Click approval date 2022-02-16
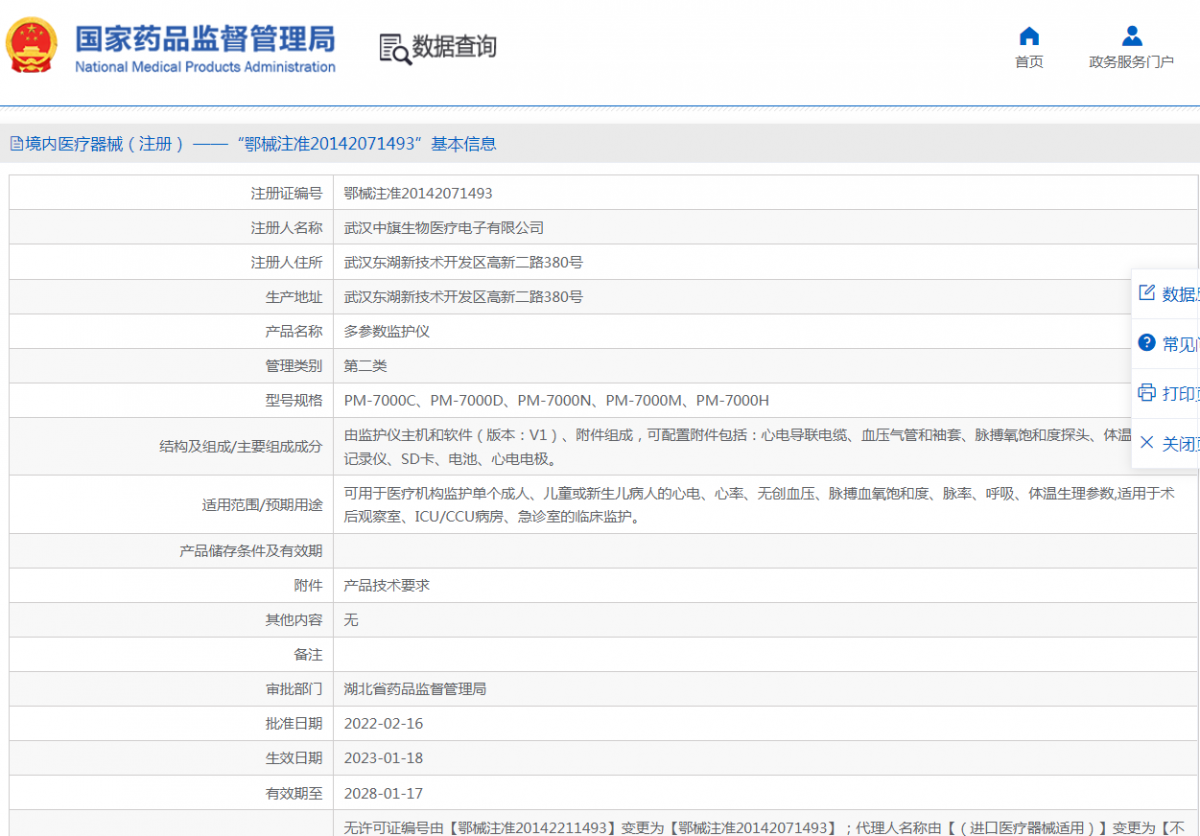This screenshot has width=1200, height=836. (383, 723)
